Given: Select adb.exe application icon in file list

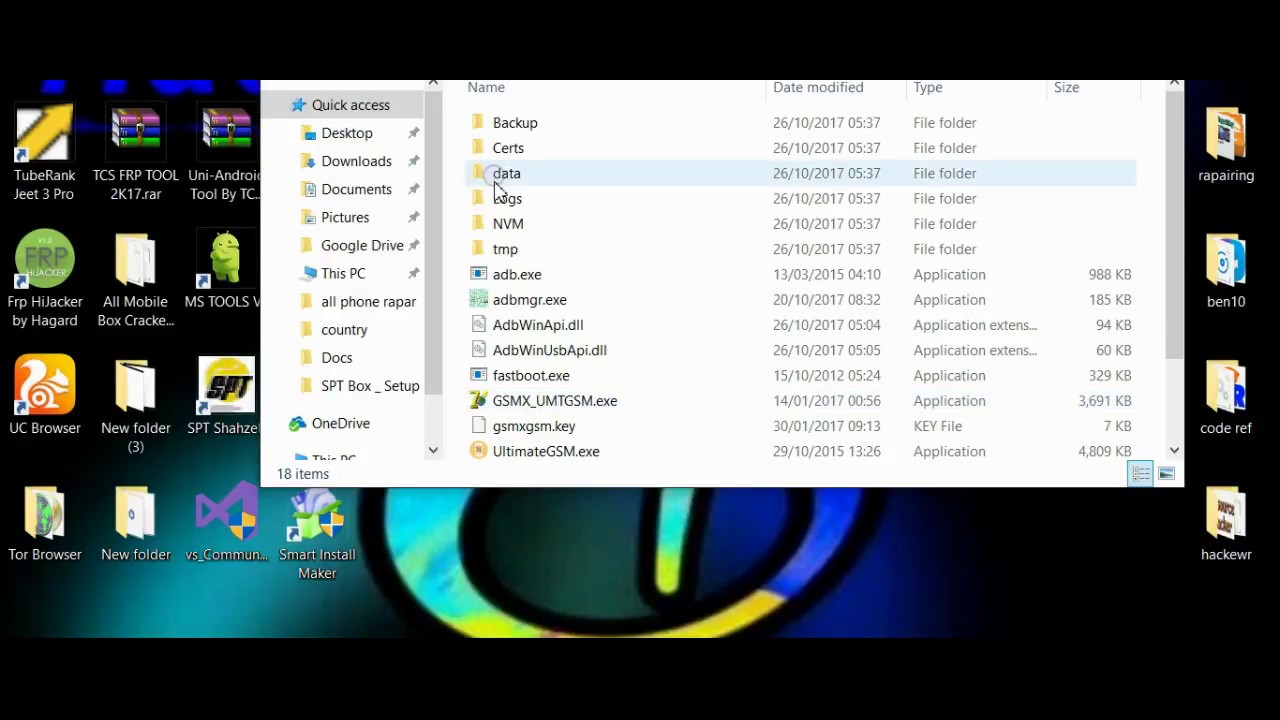Looking at the screenshot, I should tap(479, 274).
